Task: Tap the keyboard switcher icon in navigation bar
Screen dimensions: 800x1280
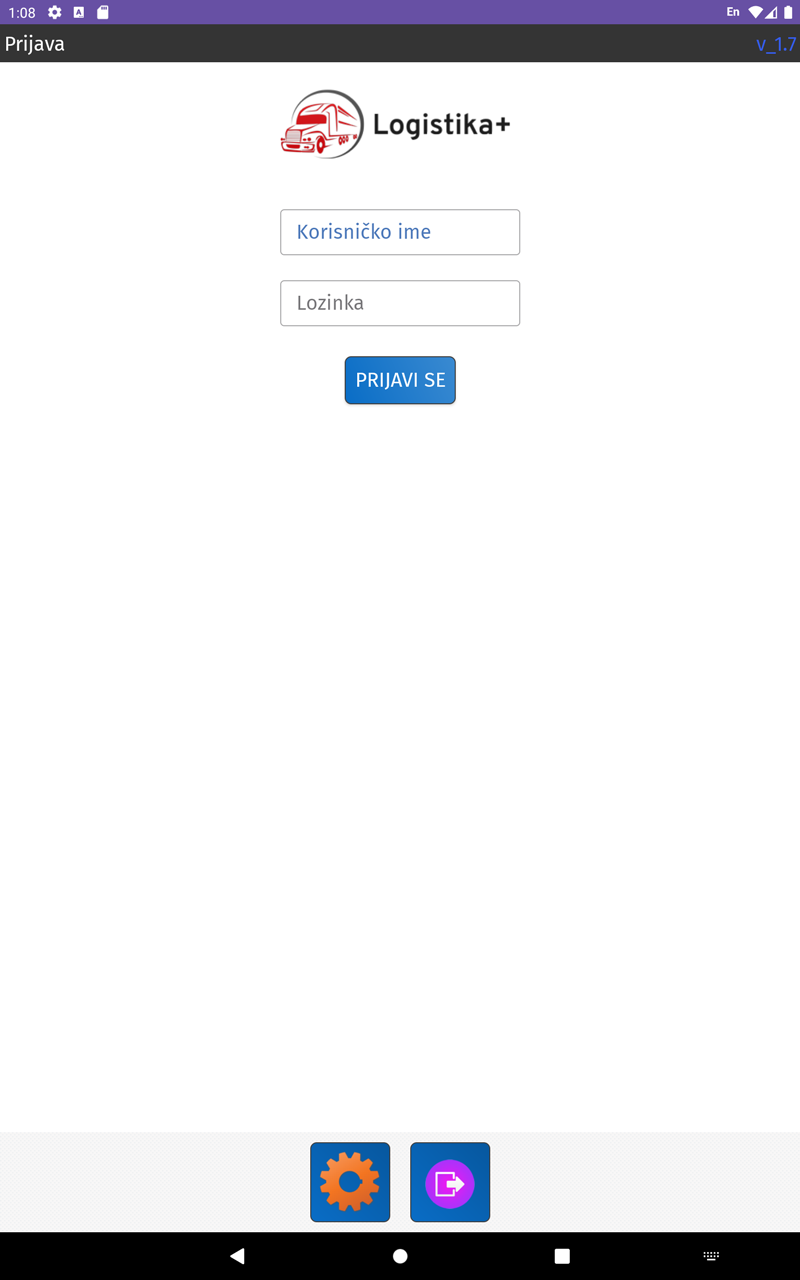Action: (711, 1256)
